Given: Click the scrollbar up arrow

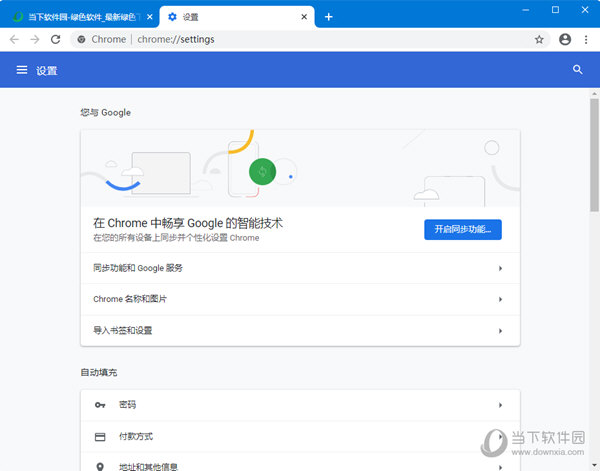Looking at the screenshot, I should click(594, 93).
